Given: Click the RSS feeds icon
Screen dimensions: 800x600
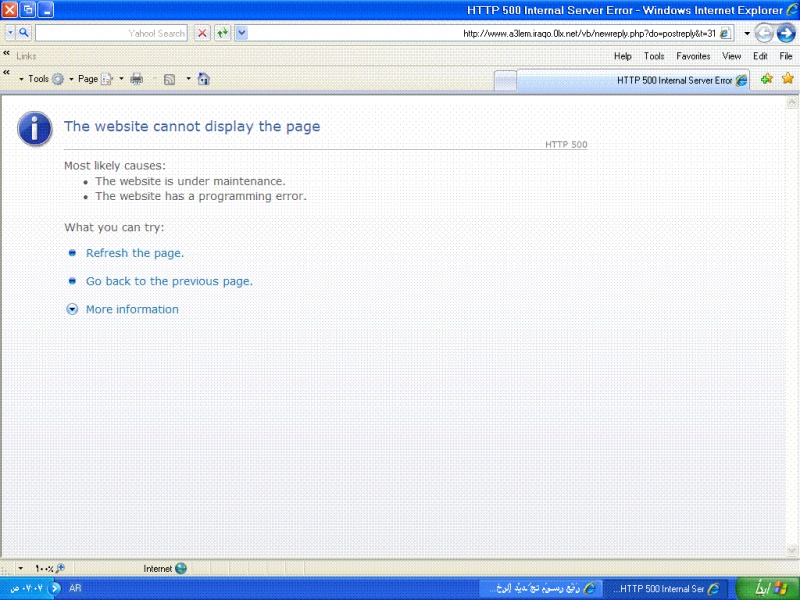Looking at the screenshot, I should (x=170, y=79).
